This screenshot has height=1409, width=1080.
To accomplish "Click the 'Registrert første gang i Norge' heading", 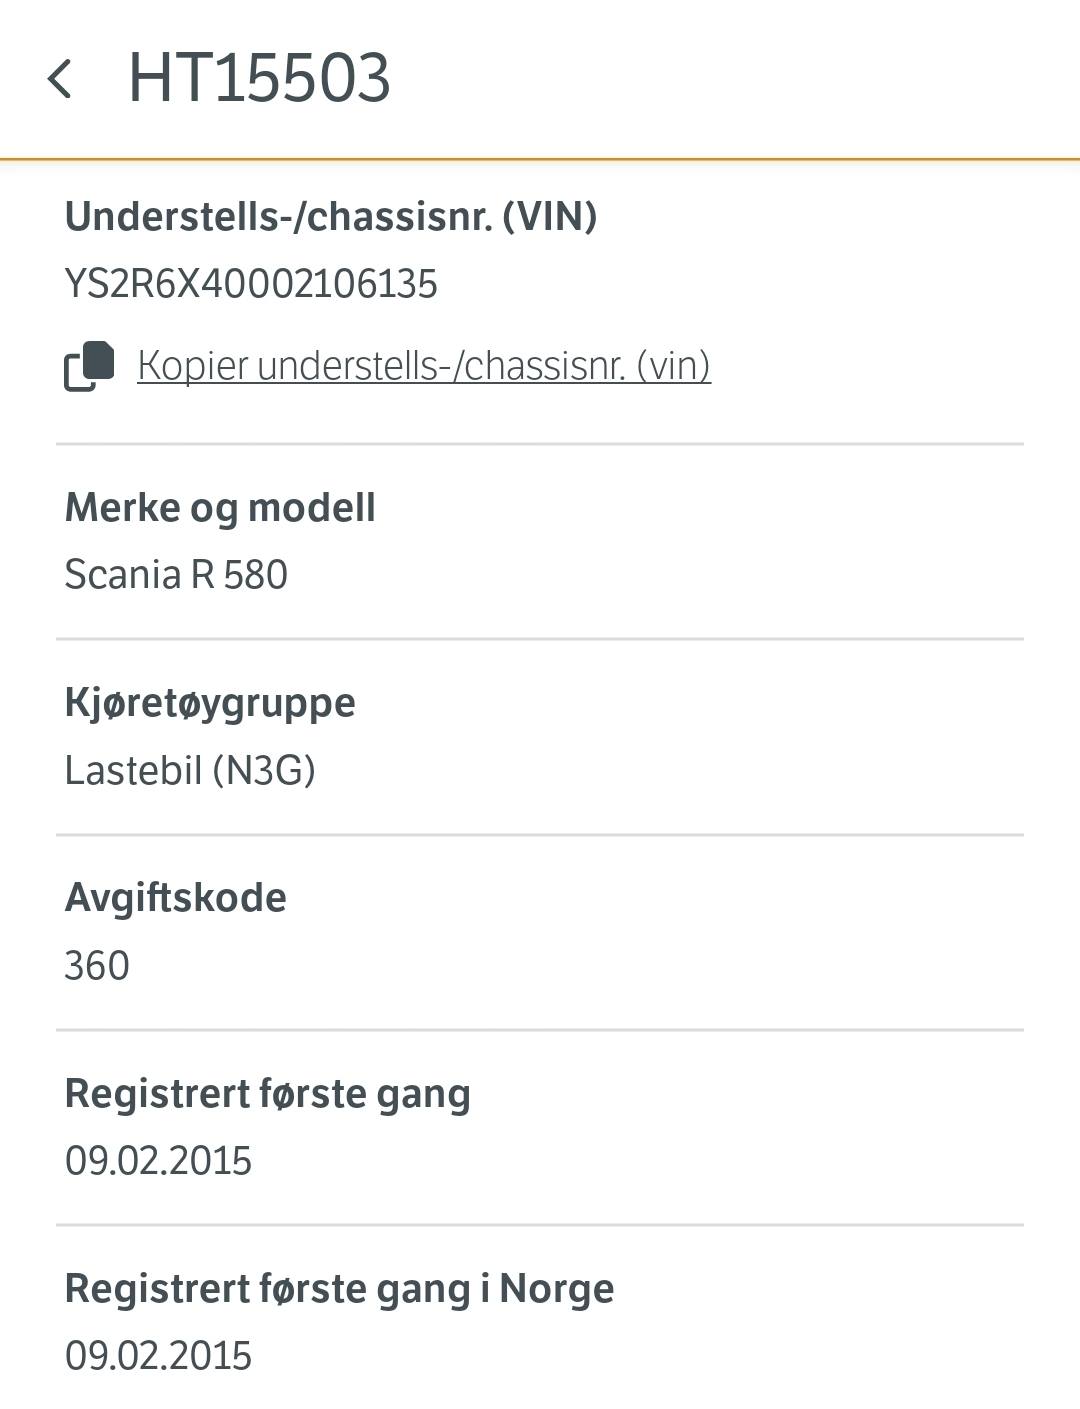I will [339, 1288].
